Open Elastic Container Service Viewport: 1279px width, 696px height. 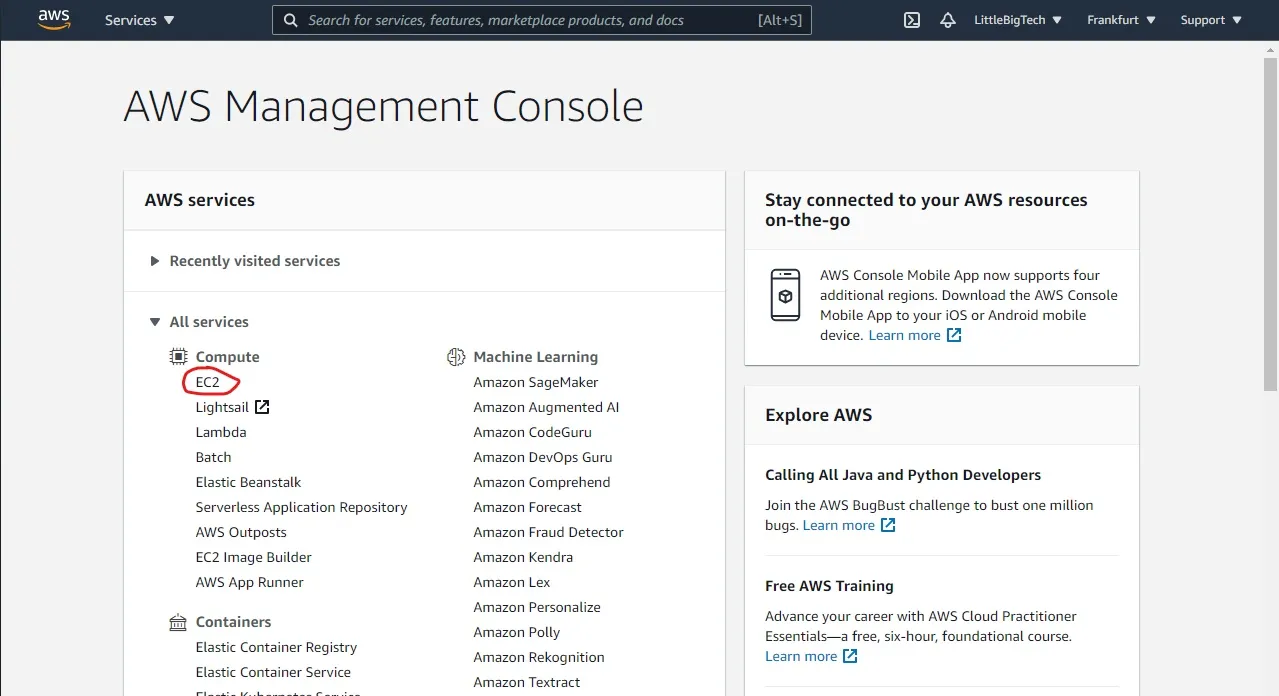click(273, 672)
